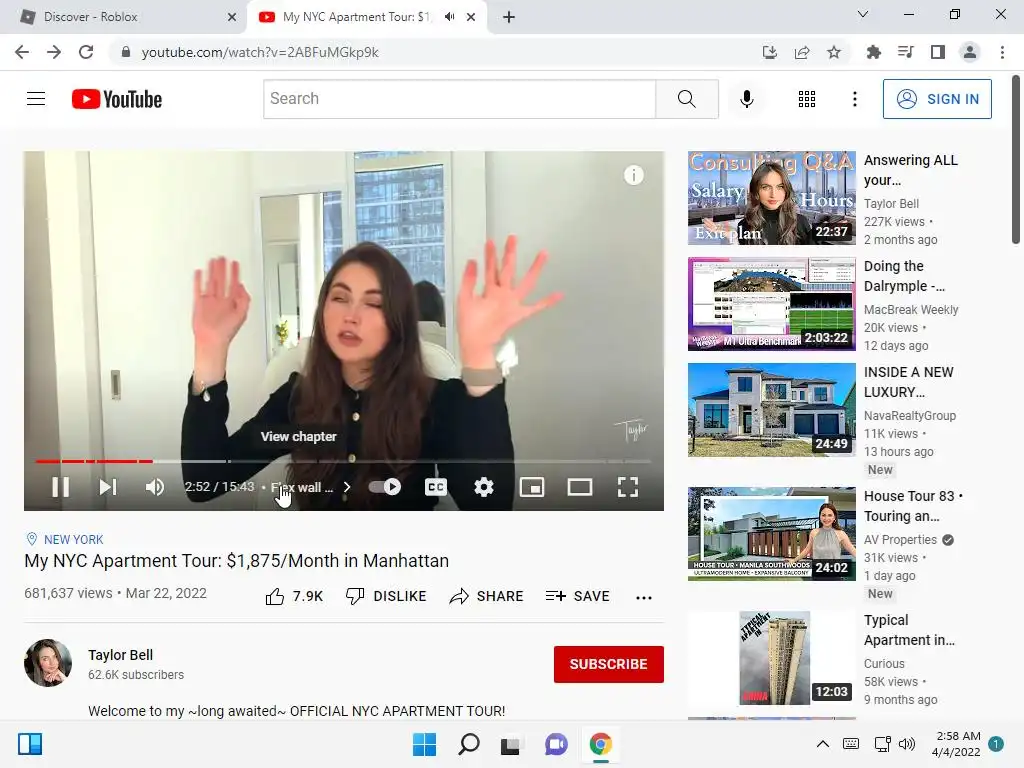This screenshot has width=1024, height=768.
Task: Reload the current page
Action: tap(86, 52)
